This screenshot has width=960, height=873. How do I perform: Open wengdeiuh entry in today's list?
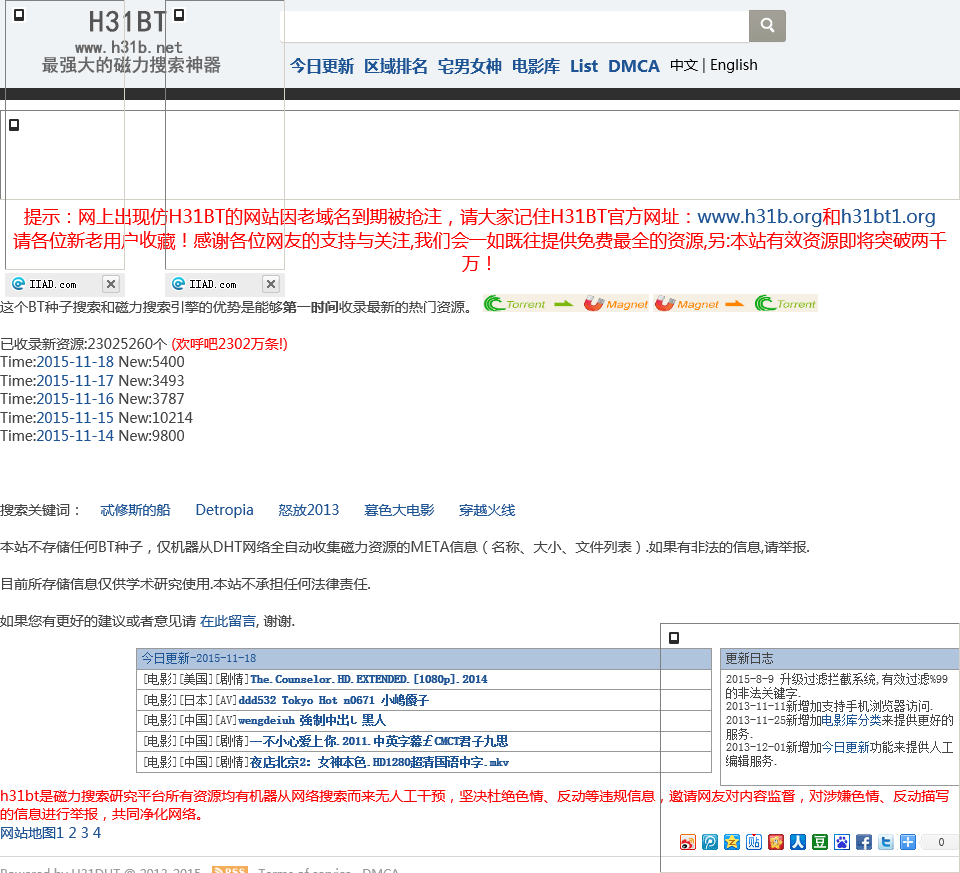[312, 721]
